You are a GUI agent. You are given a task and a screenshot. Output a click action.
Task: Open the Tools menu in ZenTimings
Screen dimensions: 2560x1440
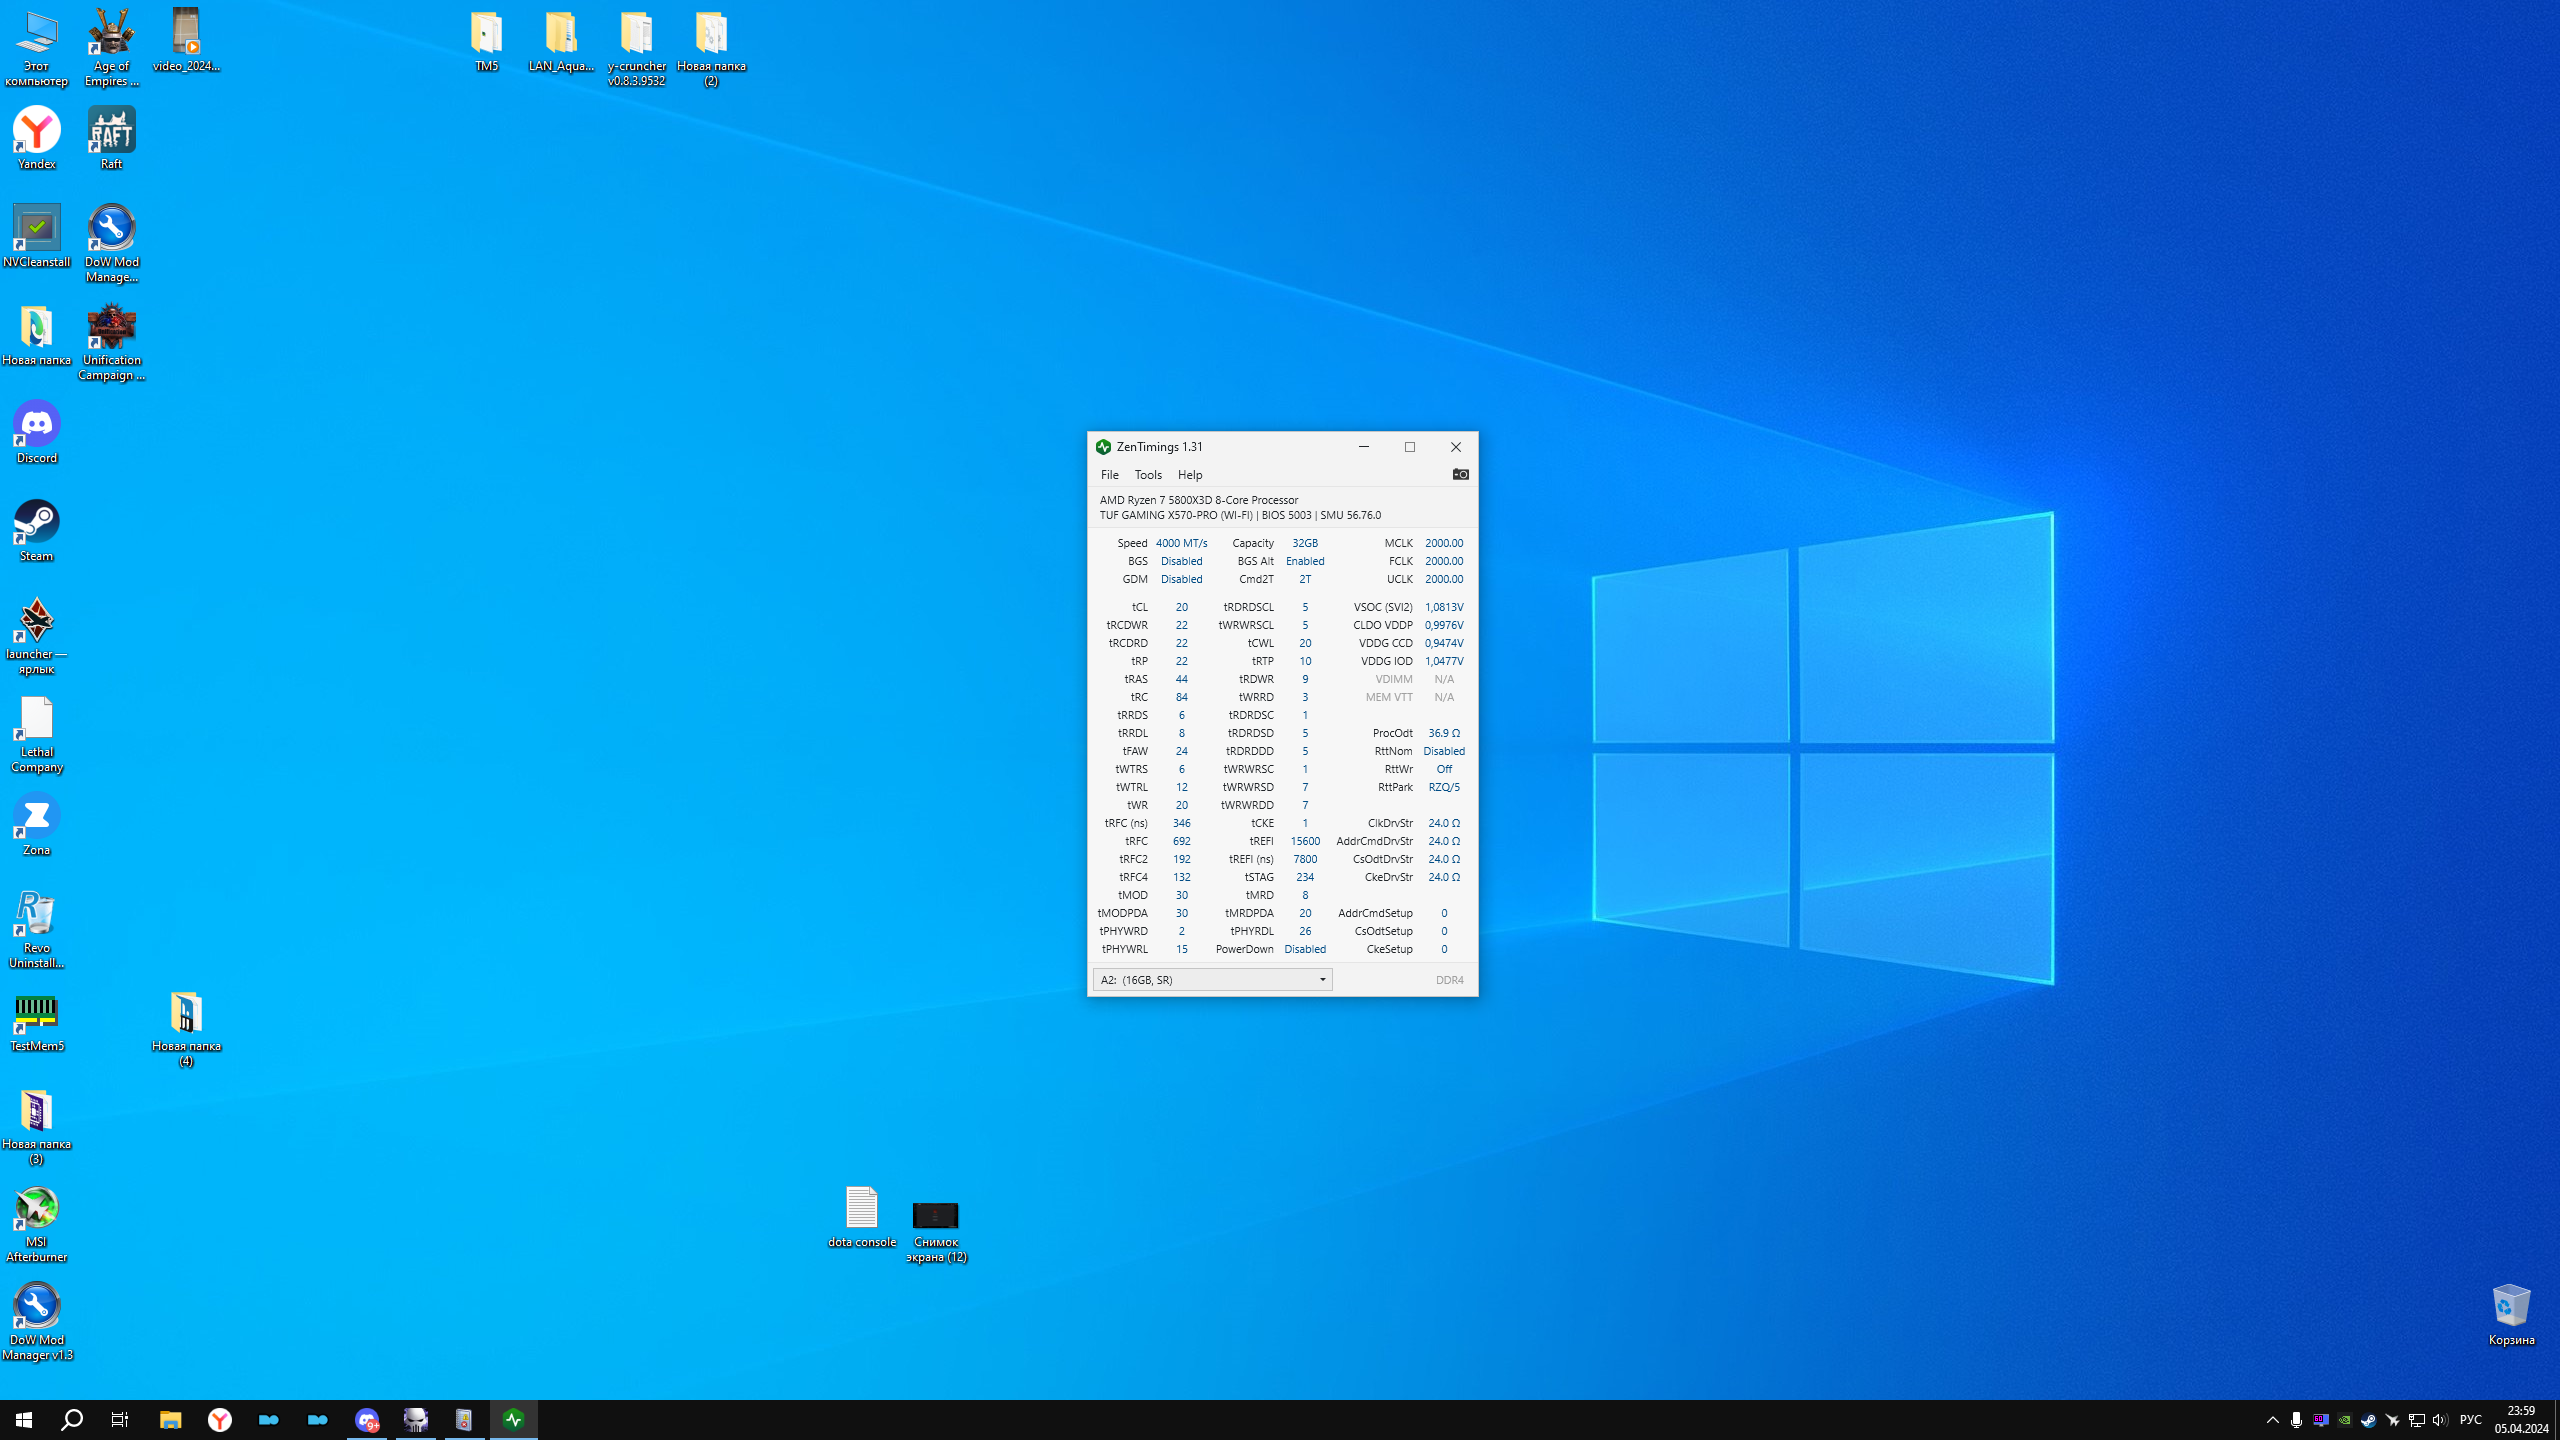pos(1148,475)
